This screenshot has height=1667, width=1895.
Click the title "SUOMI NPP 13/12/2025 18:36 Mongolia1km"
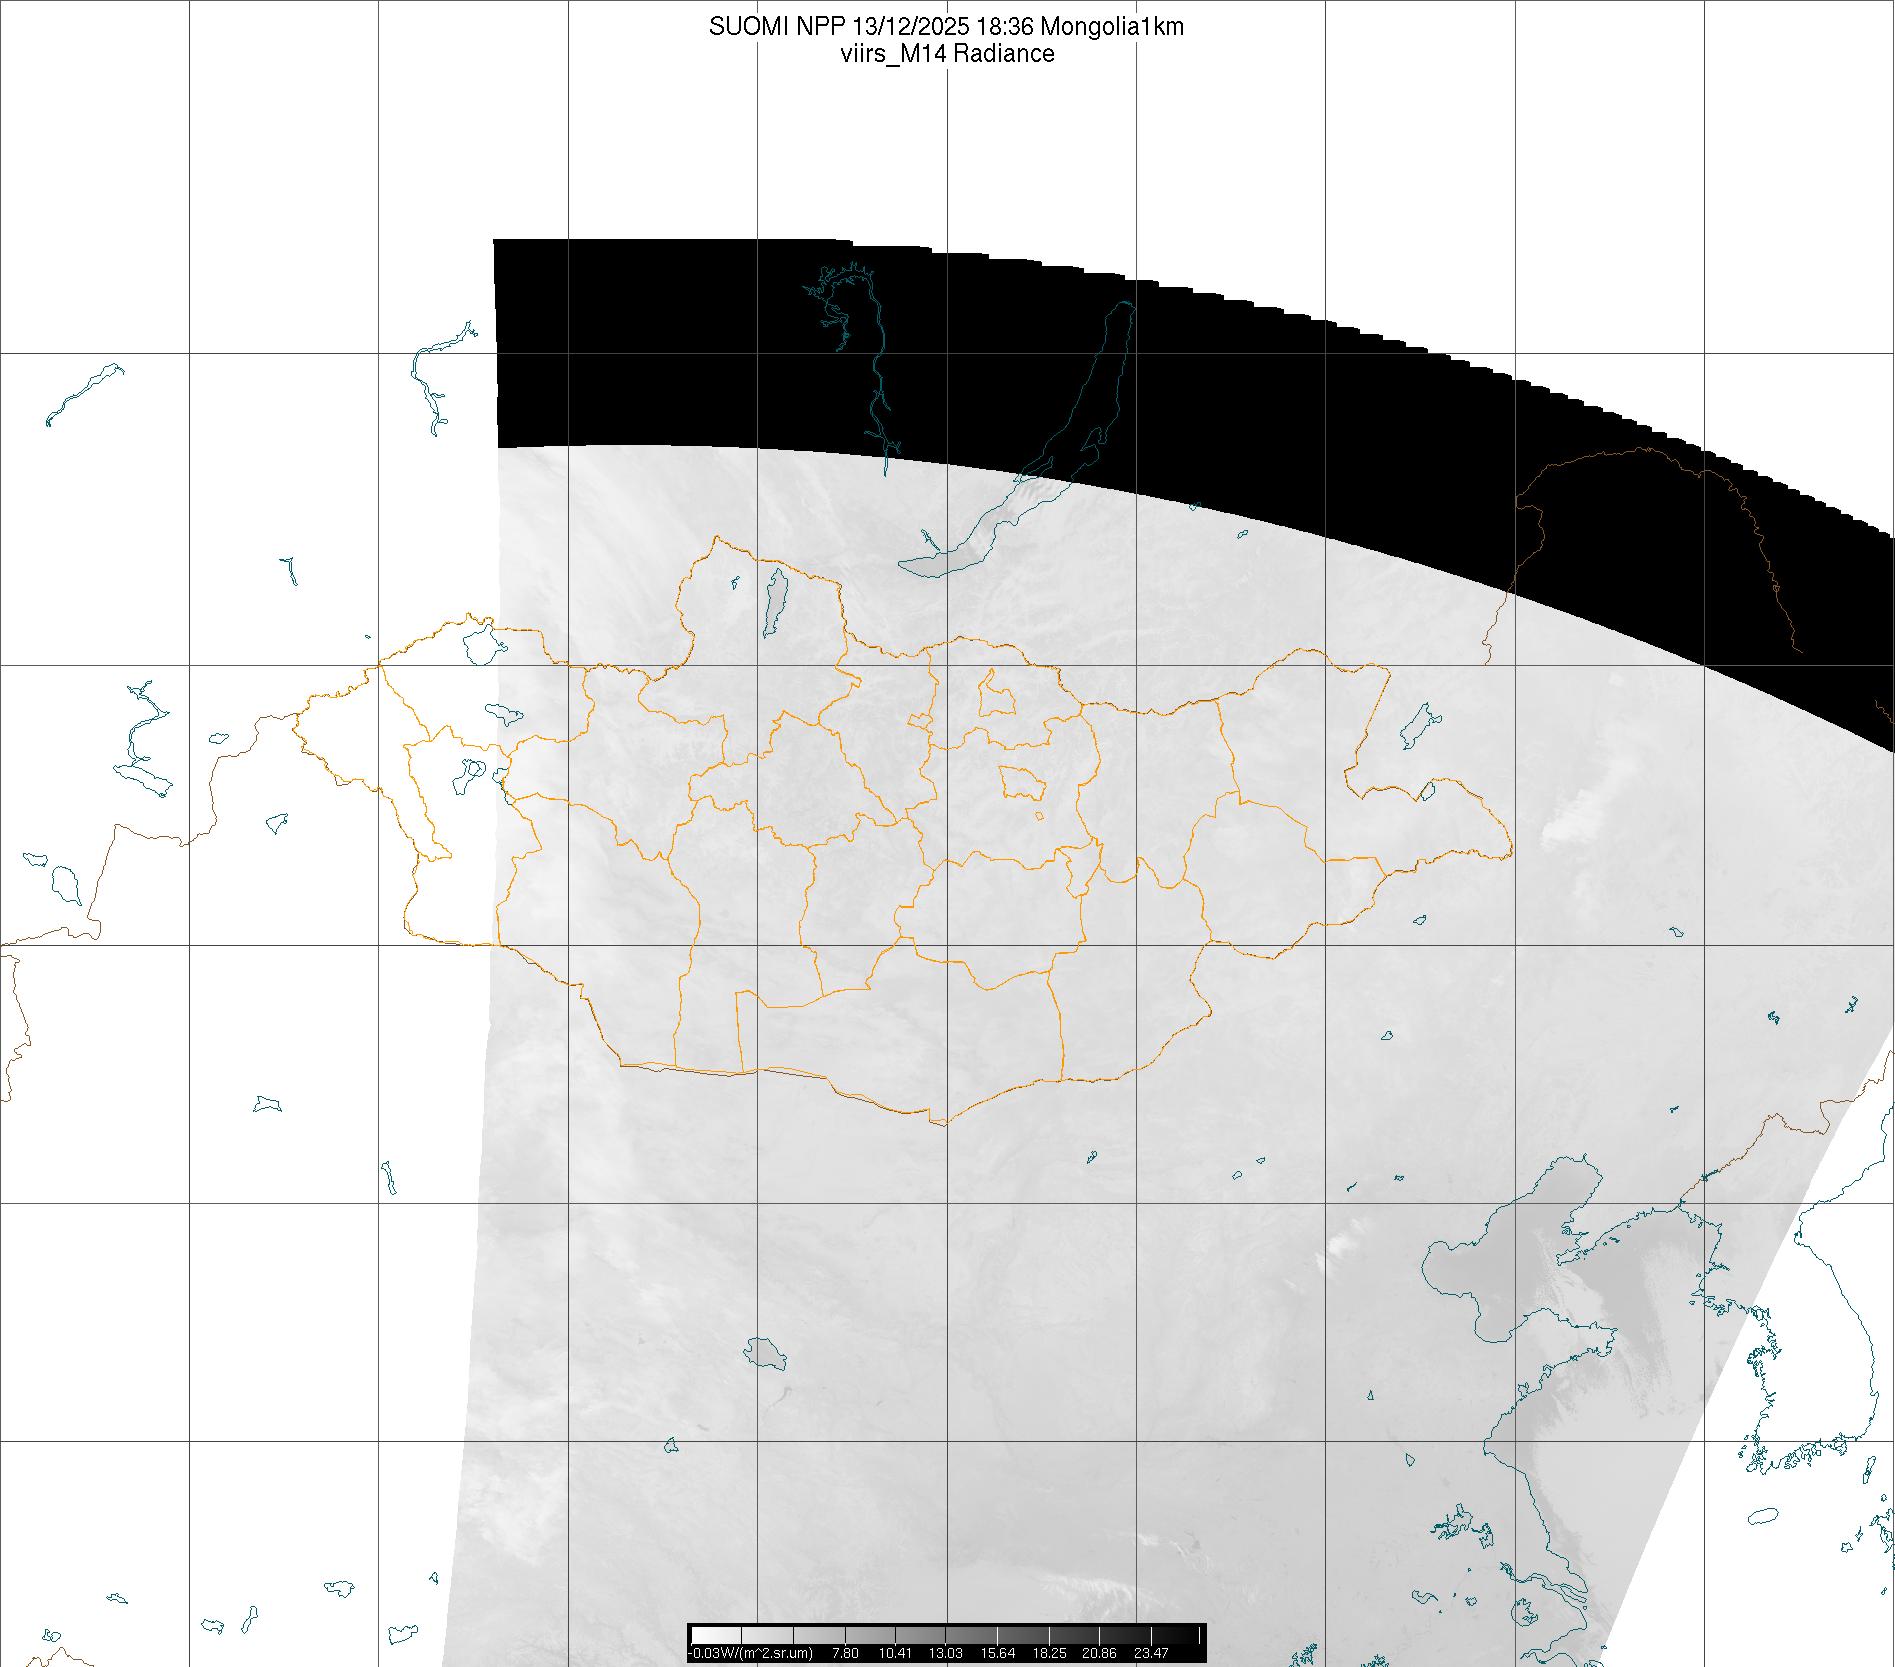[x=946, y=27]
